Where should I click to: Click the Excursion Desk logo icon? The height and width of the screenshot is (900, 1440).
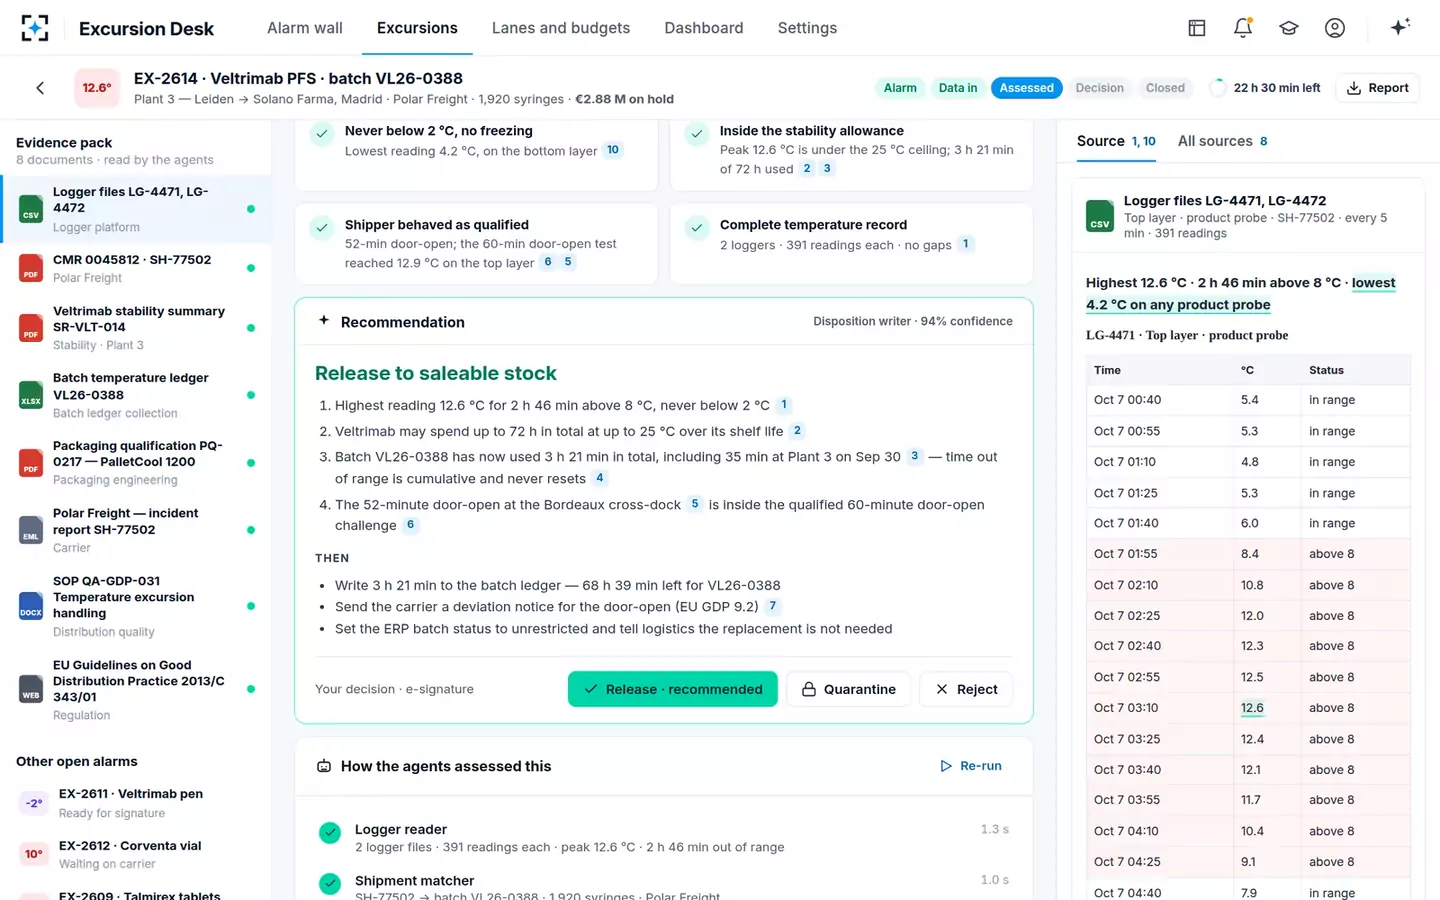(35, 28)
